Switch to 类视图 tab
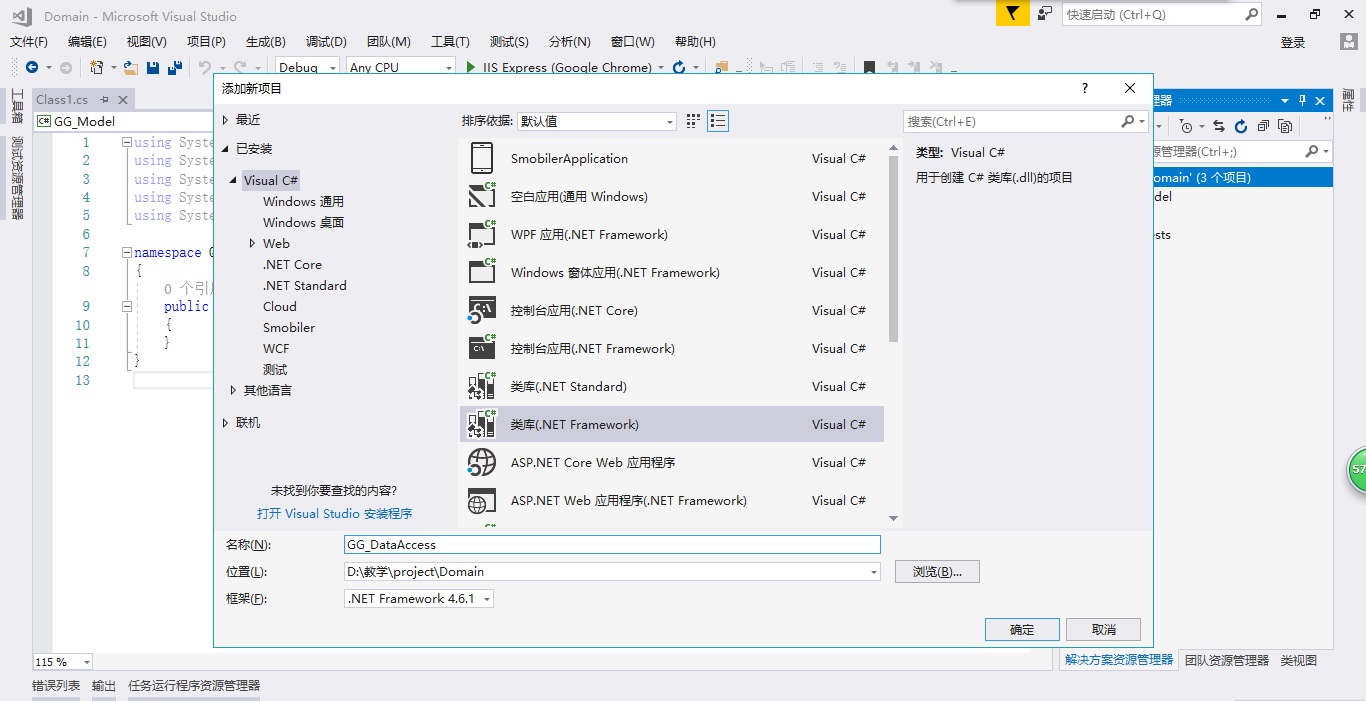The height and width of the screenshot is (701, 1366). tap(1299, 660)
